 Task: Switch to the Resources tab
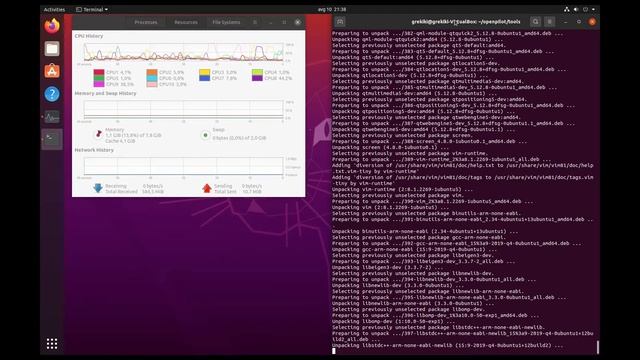point(186,22)
